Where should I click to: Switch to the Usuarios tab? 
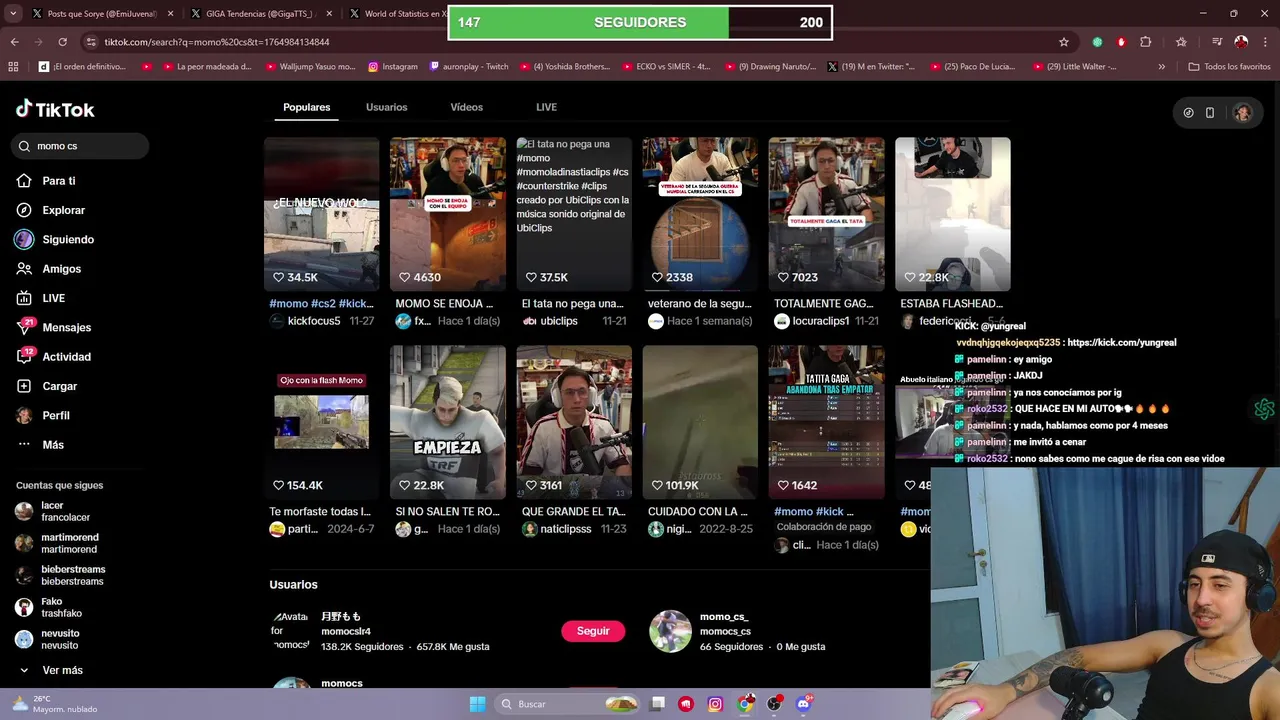[x=386, y=107]
